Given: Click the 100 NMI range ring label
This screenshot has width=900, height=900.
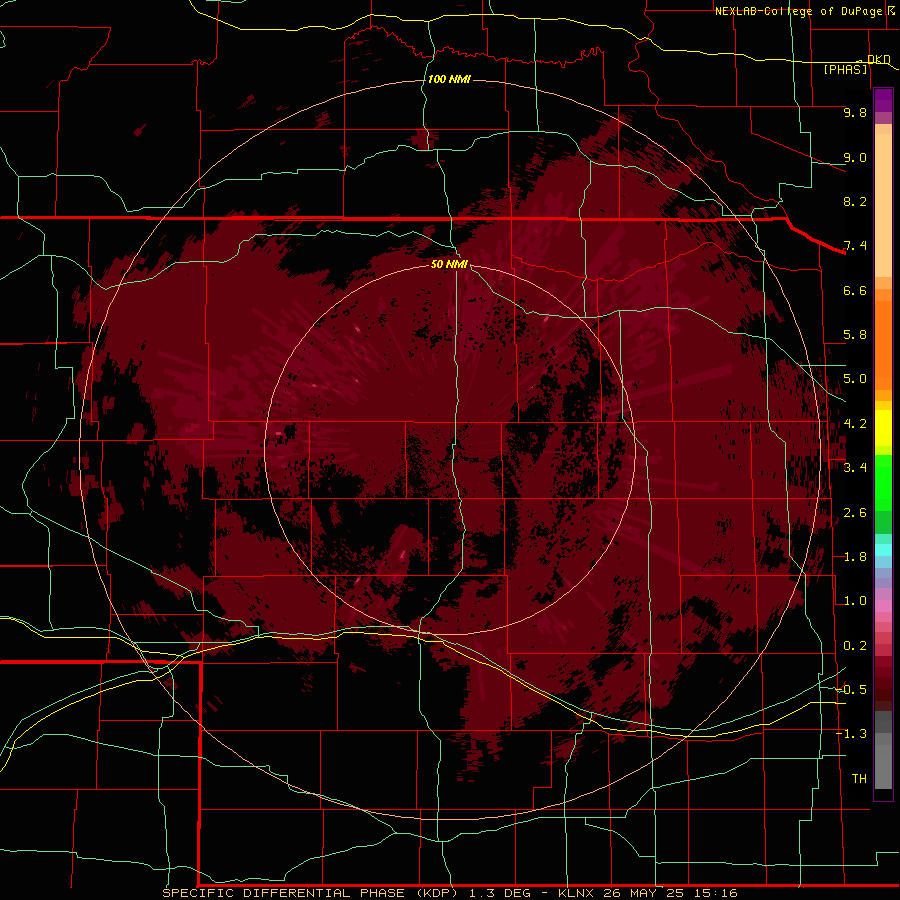Looking at the screenshot, I should tap(449, 79).
